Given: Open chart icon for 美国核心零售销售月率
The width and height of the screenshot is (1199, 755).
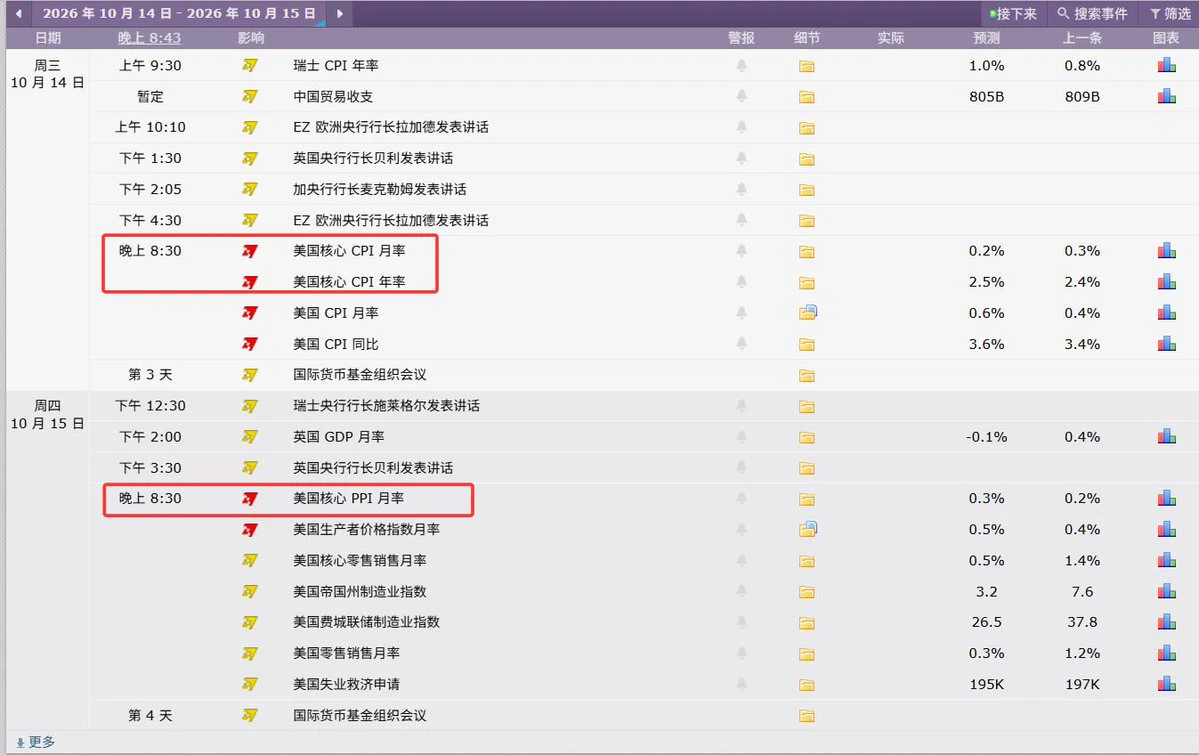Looking at the screenshot, I should (1167, 561).
